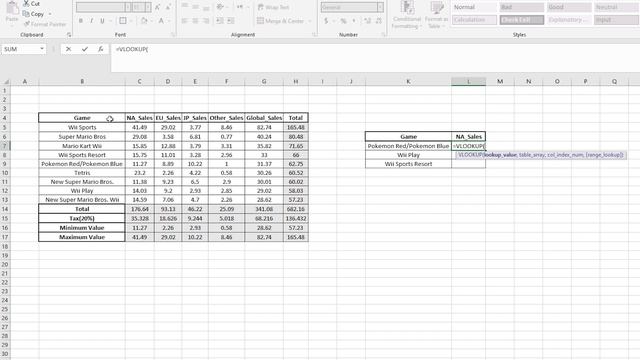
Task: Click the Fill Color bucket icon
Action: point(144,21)
